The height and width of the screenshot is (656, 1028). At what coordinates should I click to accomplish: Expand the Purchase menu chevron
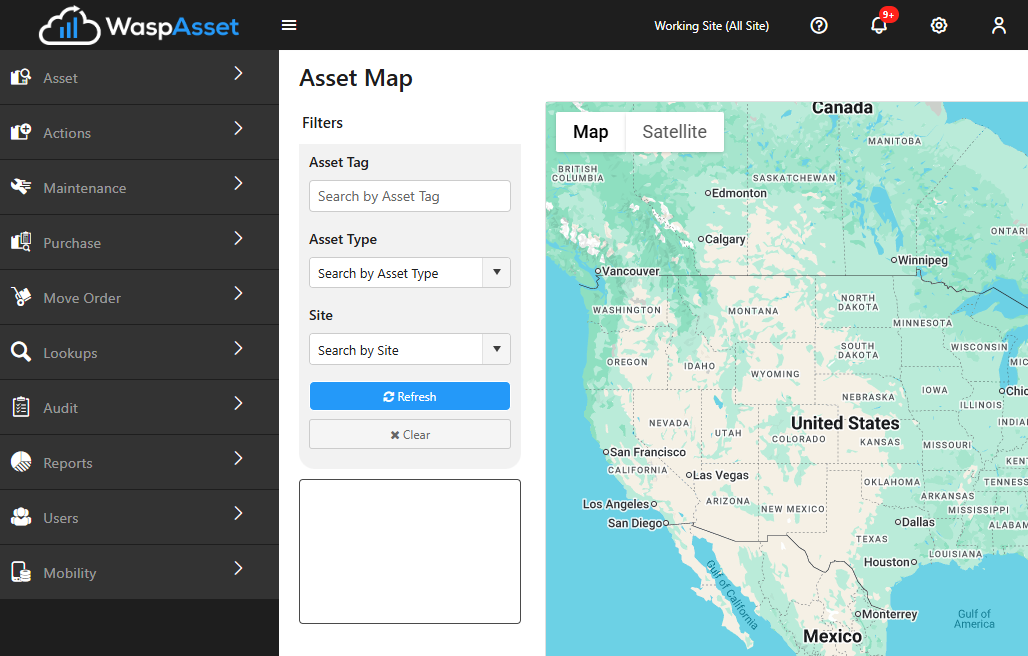[239, 239]
